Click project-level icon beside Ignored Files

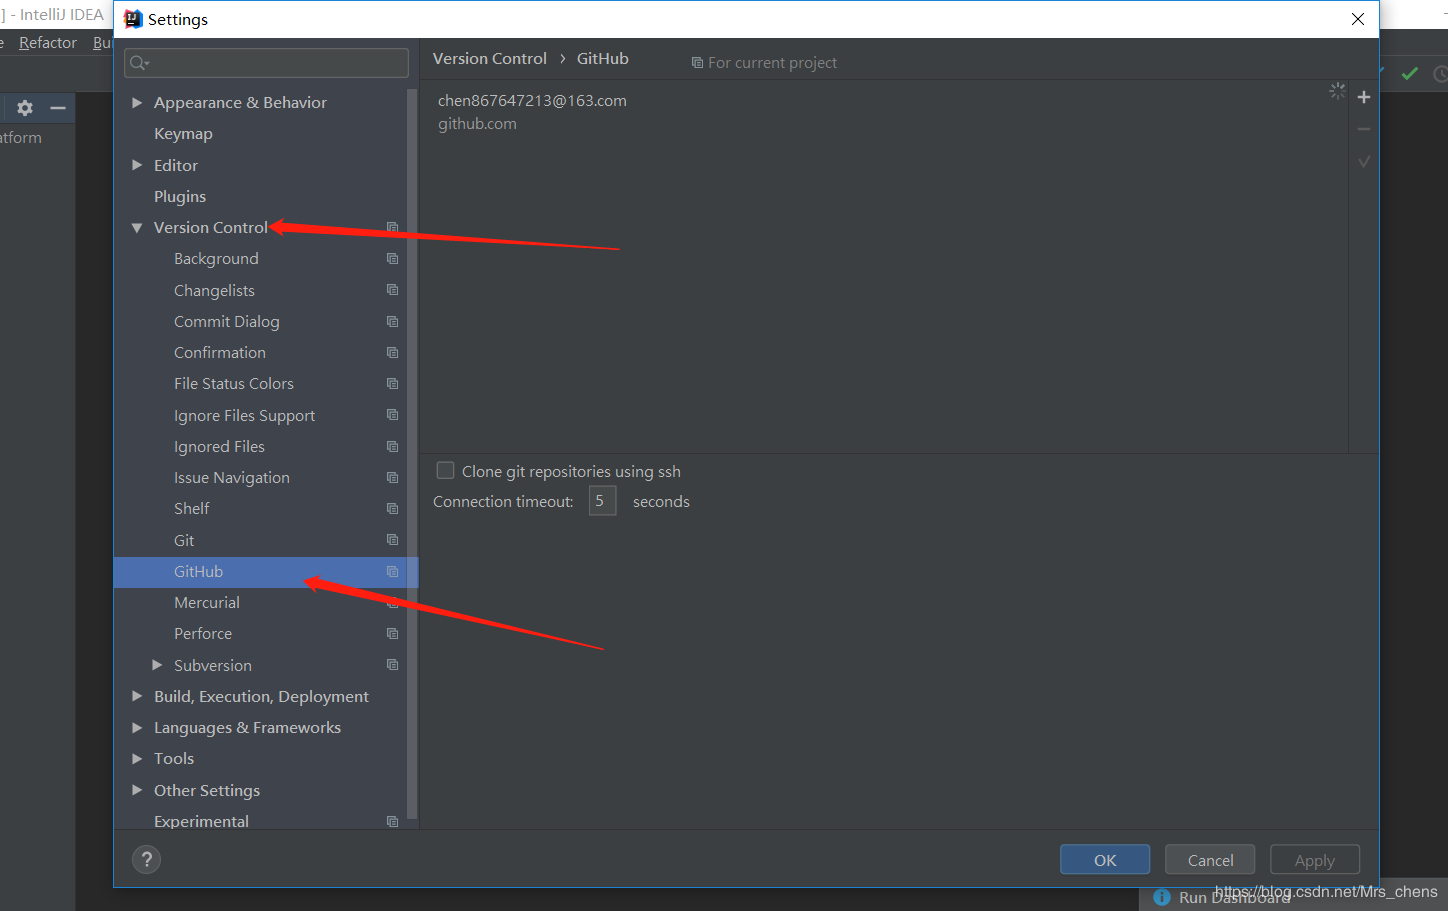point(392,446)
